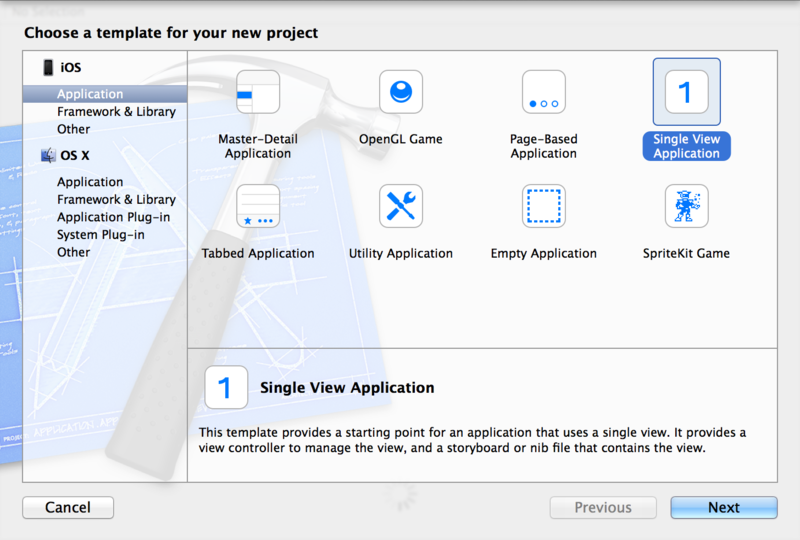This screenshot has width=800, height=540.
Task: Click the 'Choose a template' heading
Action: 171,33
